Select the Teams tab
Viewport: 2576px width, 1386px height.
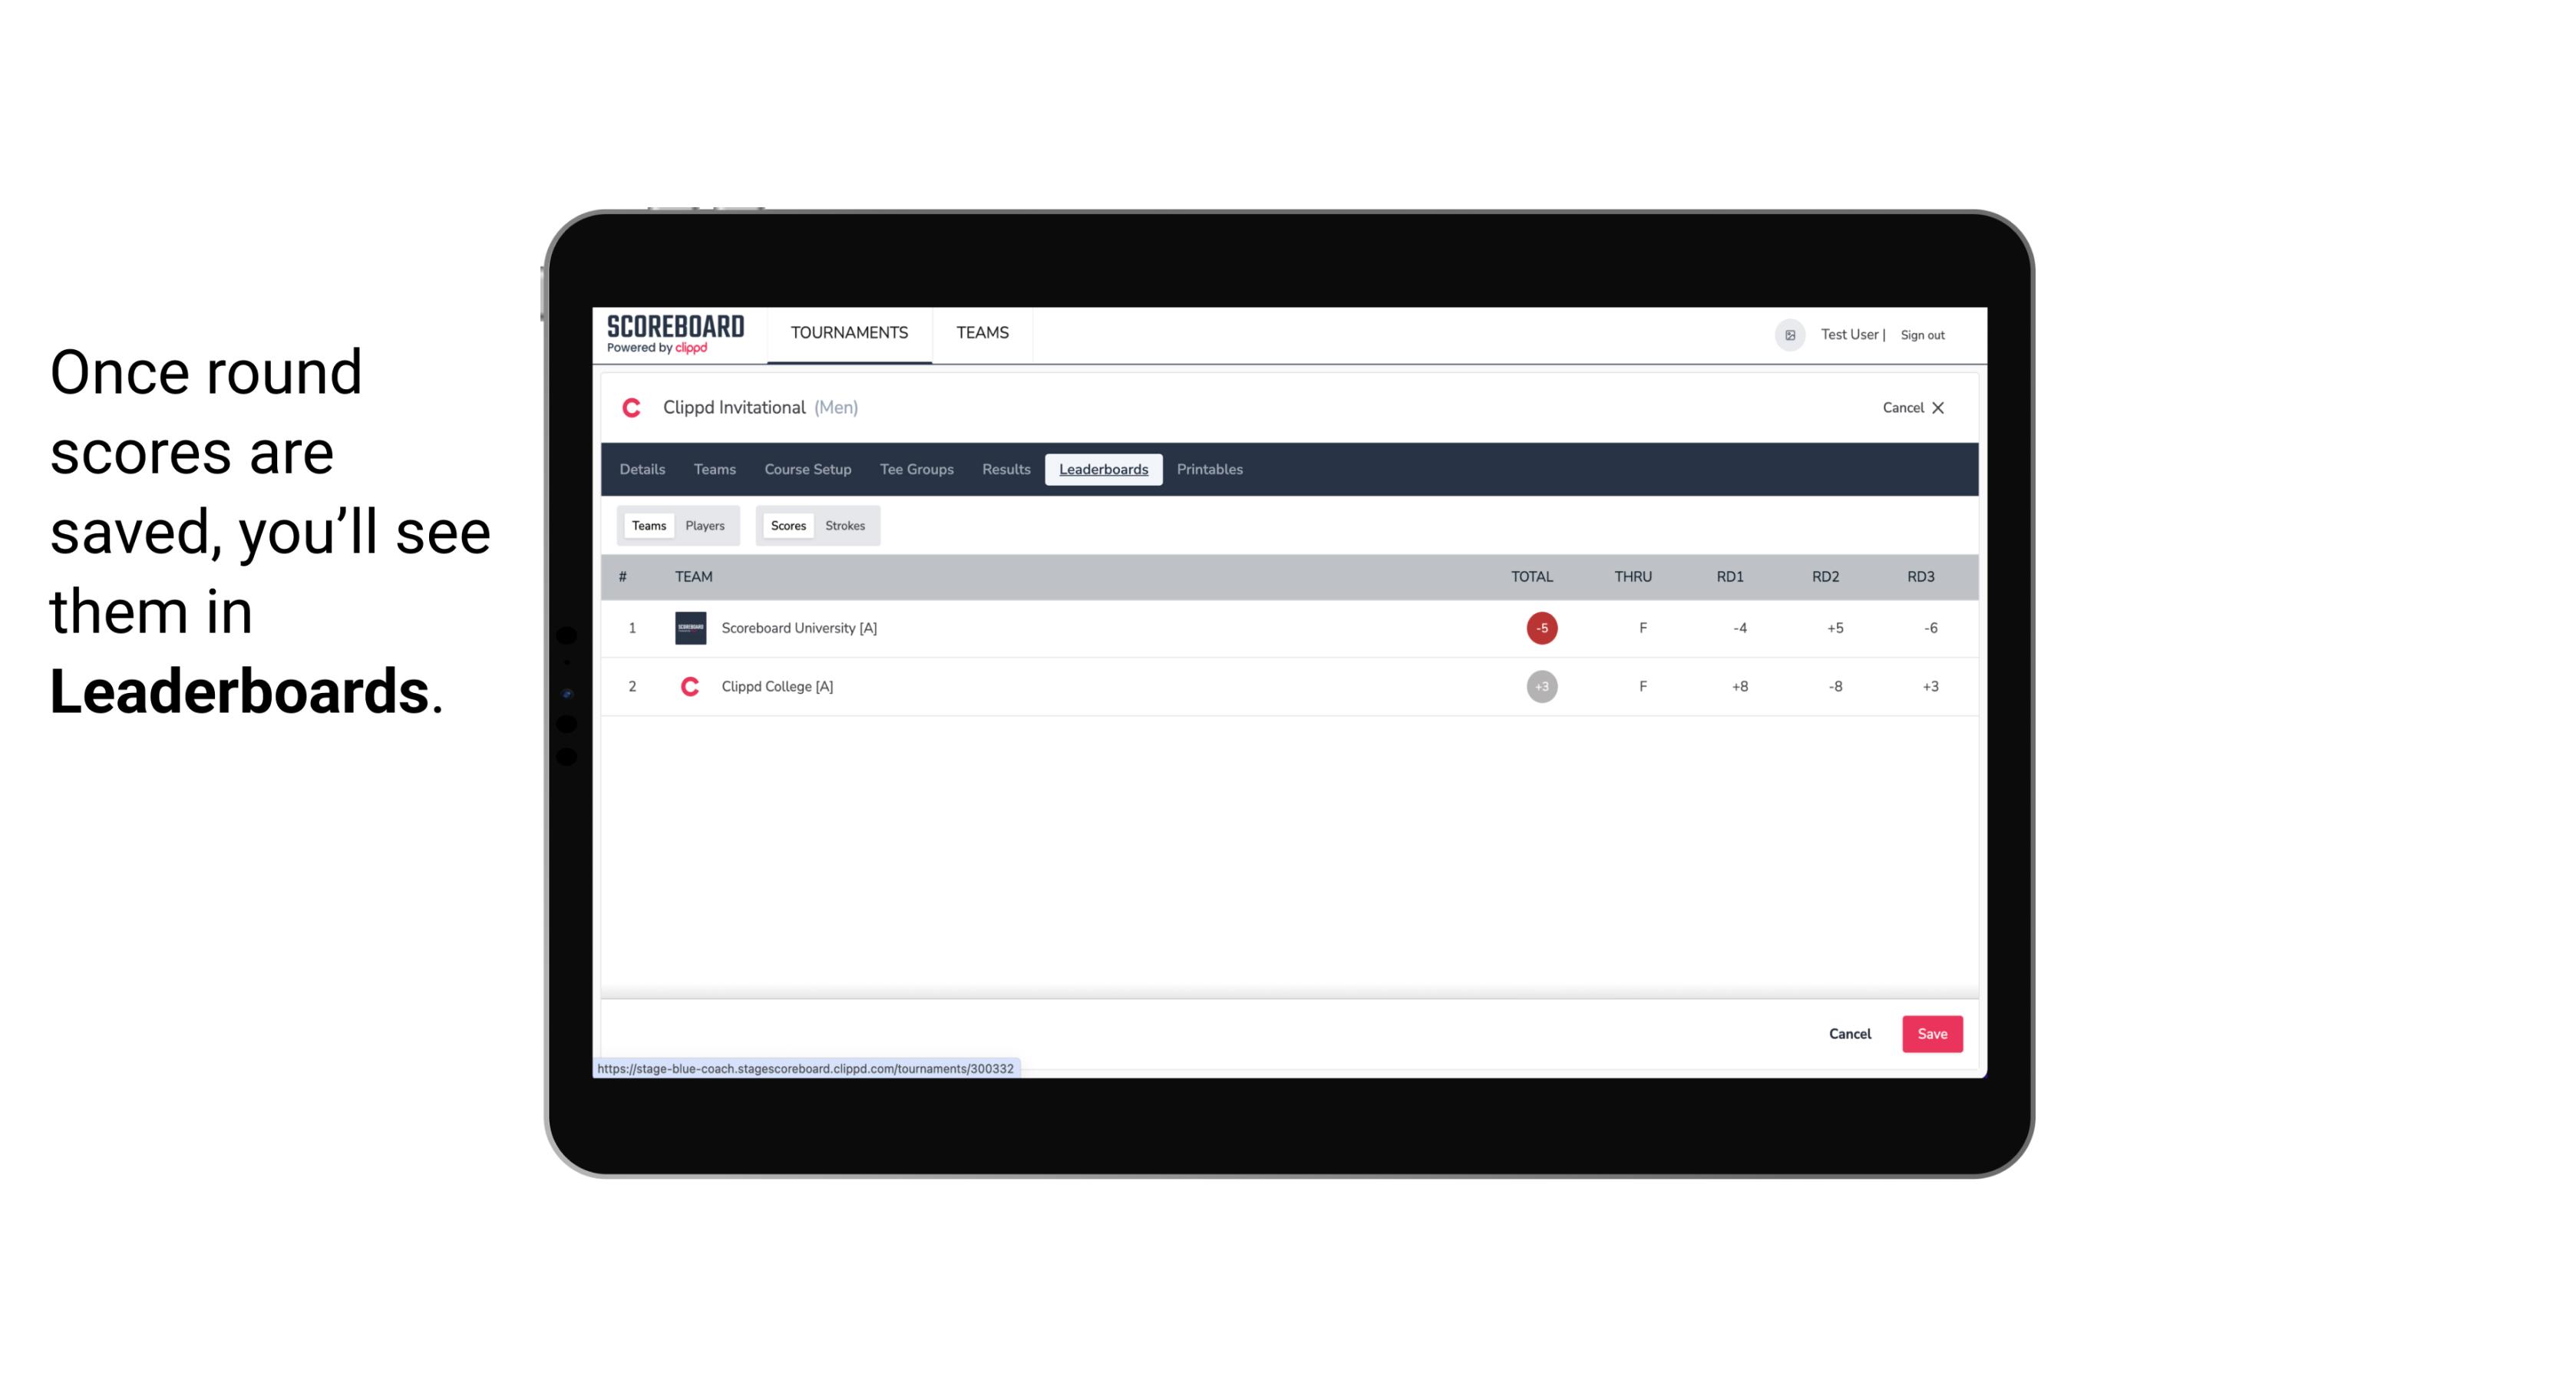tap(647, 526)
